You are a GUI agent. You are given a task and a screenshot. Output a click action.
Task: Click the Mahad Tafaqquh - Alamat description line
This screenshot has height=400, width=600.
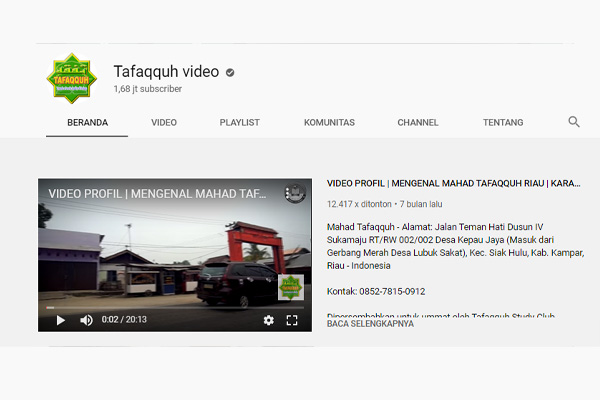coord(435,227)
